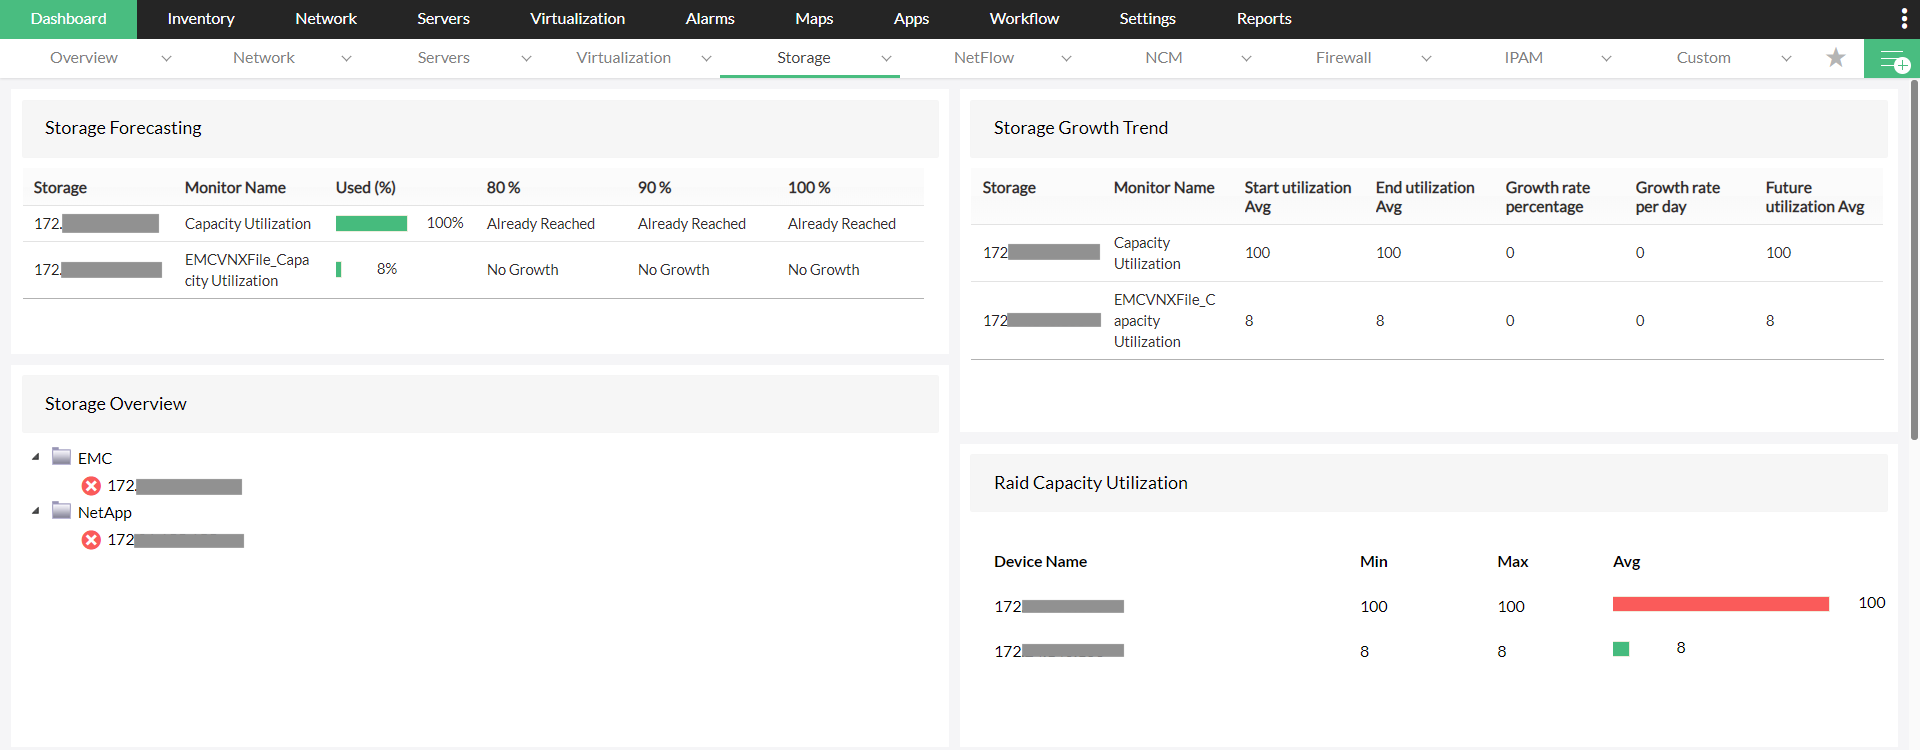
Task: Select the Virtualization dashboard sub-tab
Action: click(623, 58)
